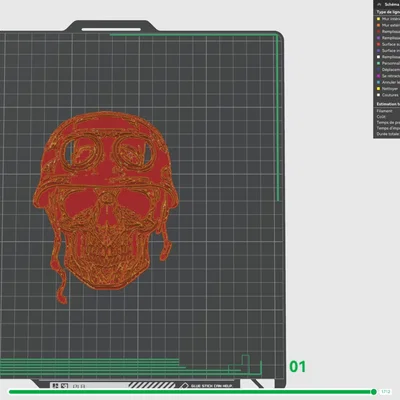Toggle Mur externe orange line type
Image resolution: width=400 pixels, height=400 pixels.
387,25
